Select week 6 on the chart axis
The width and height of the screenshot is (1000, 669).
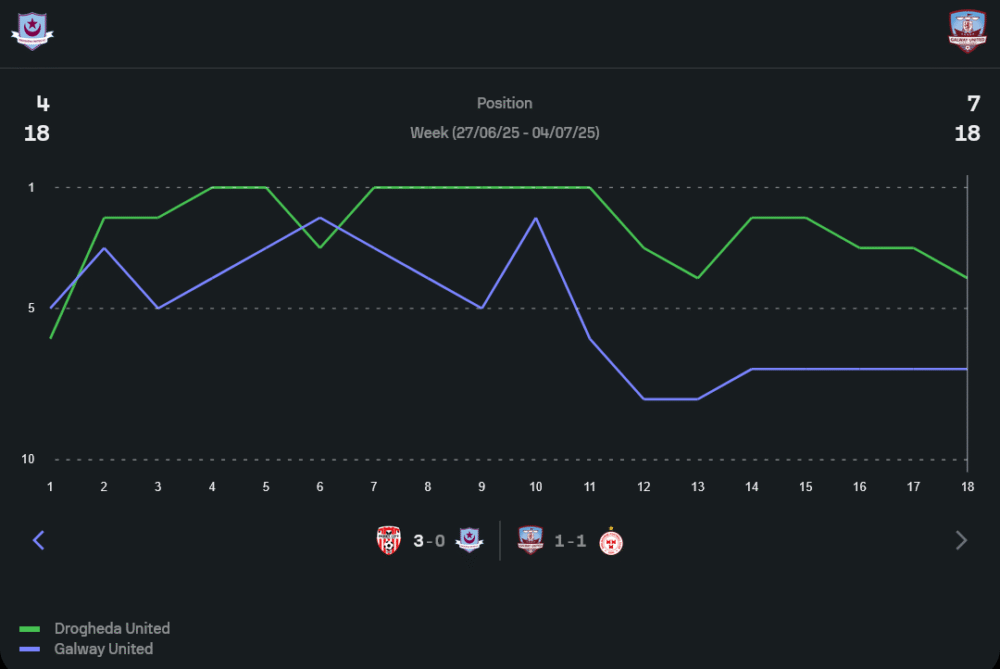coord(320,486)
